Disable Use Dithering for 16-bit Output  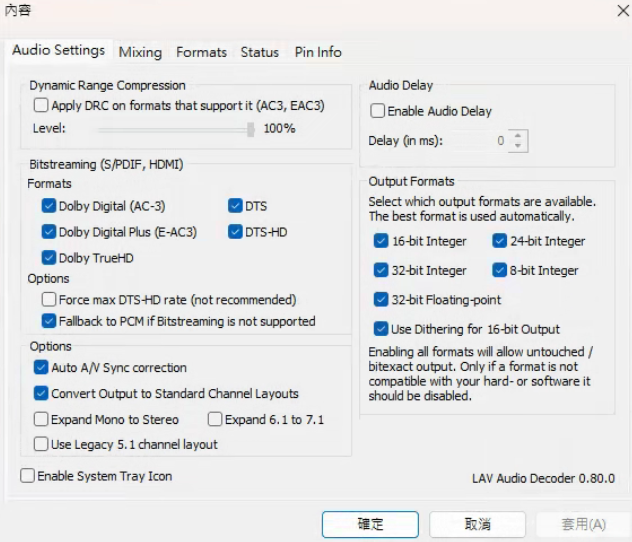pos(381,329)
